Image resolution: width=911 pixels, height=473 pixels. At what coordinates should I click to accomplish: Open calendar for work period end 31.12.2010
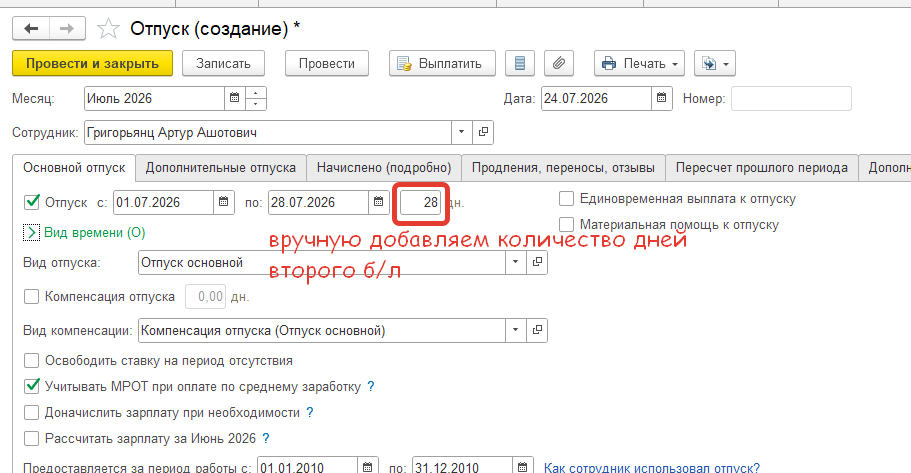pyautogui.click(x=523, y=467)
